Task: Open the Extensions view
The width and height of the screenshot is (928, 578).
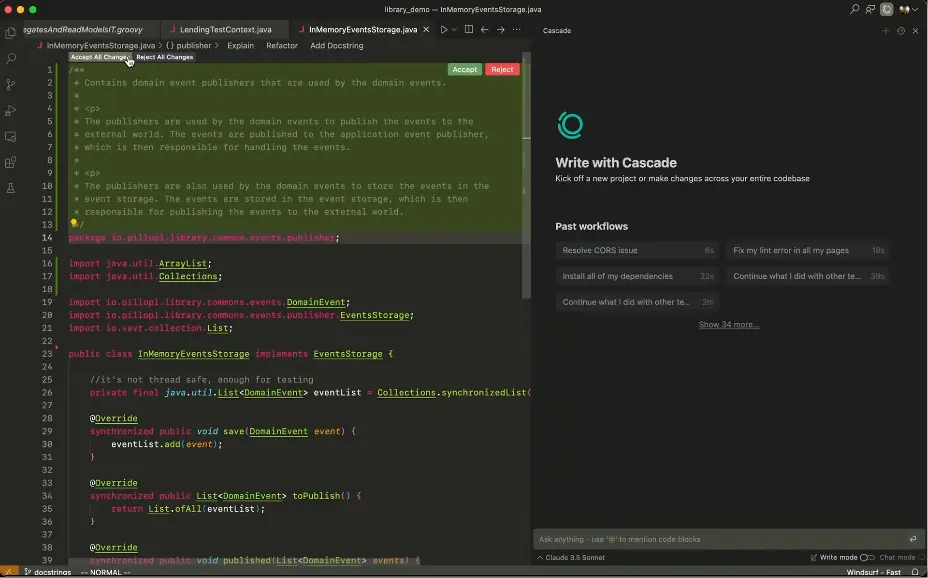Action: coord(11,162)
